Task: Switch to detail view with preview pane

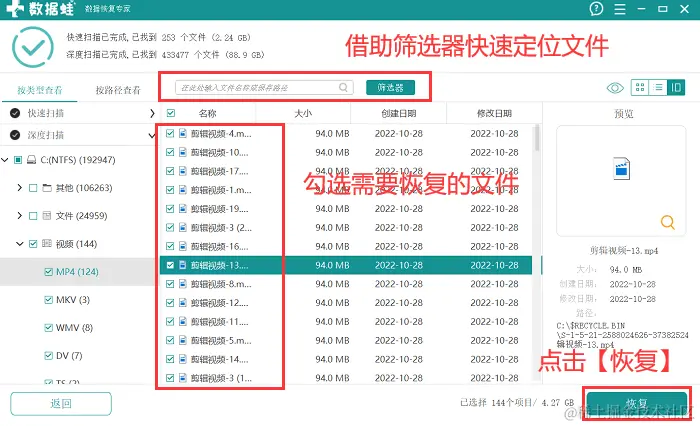Action: point(676,87)
